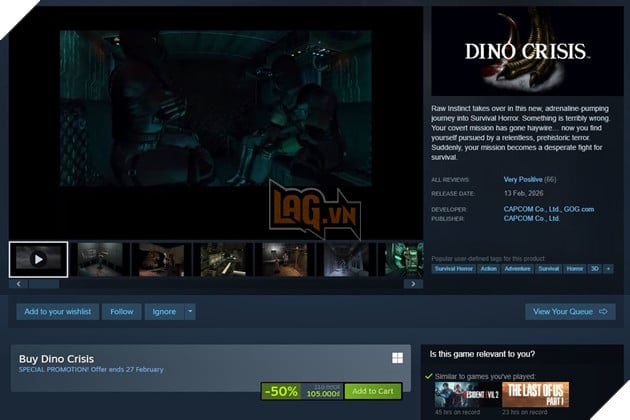Viewport: 630px width, 420px height.
Task: Select the Adventure tag
Action: point(518,268)
